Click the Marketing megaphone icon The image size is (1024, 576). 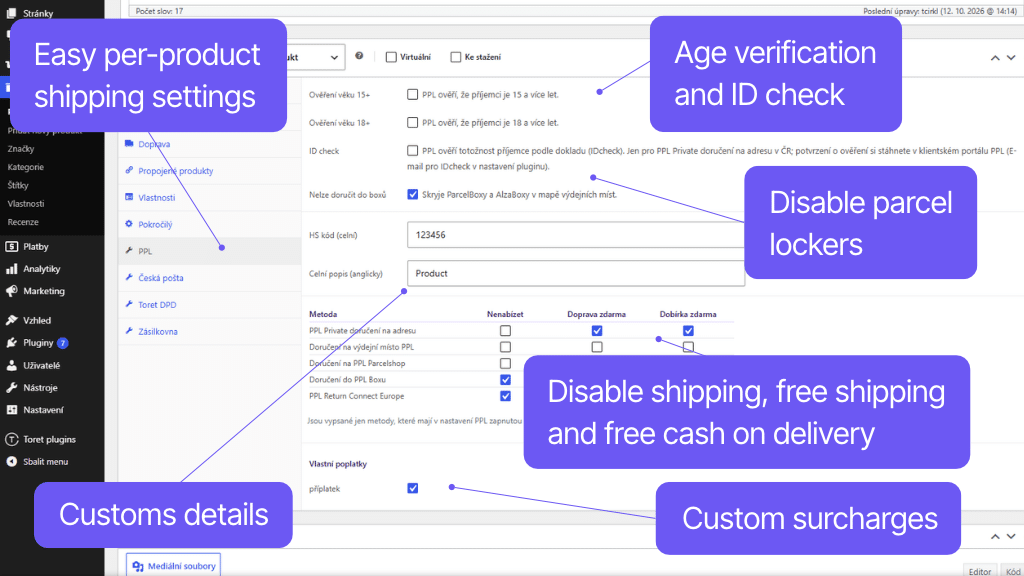click(11, 291)
